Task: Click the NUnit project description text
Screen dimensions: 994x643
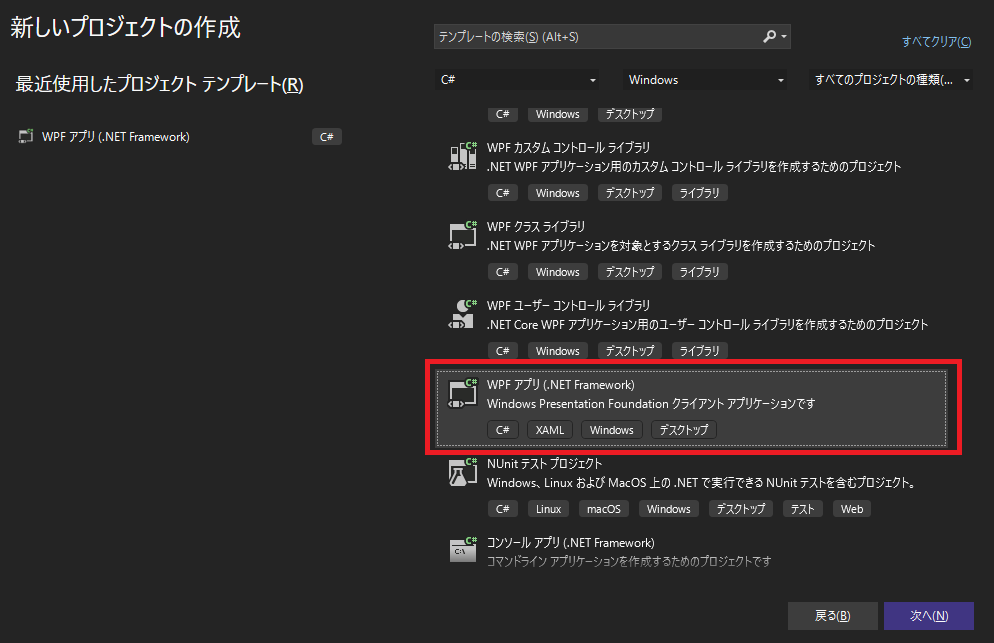Action: click(x=702, y=483)
